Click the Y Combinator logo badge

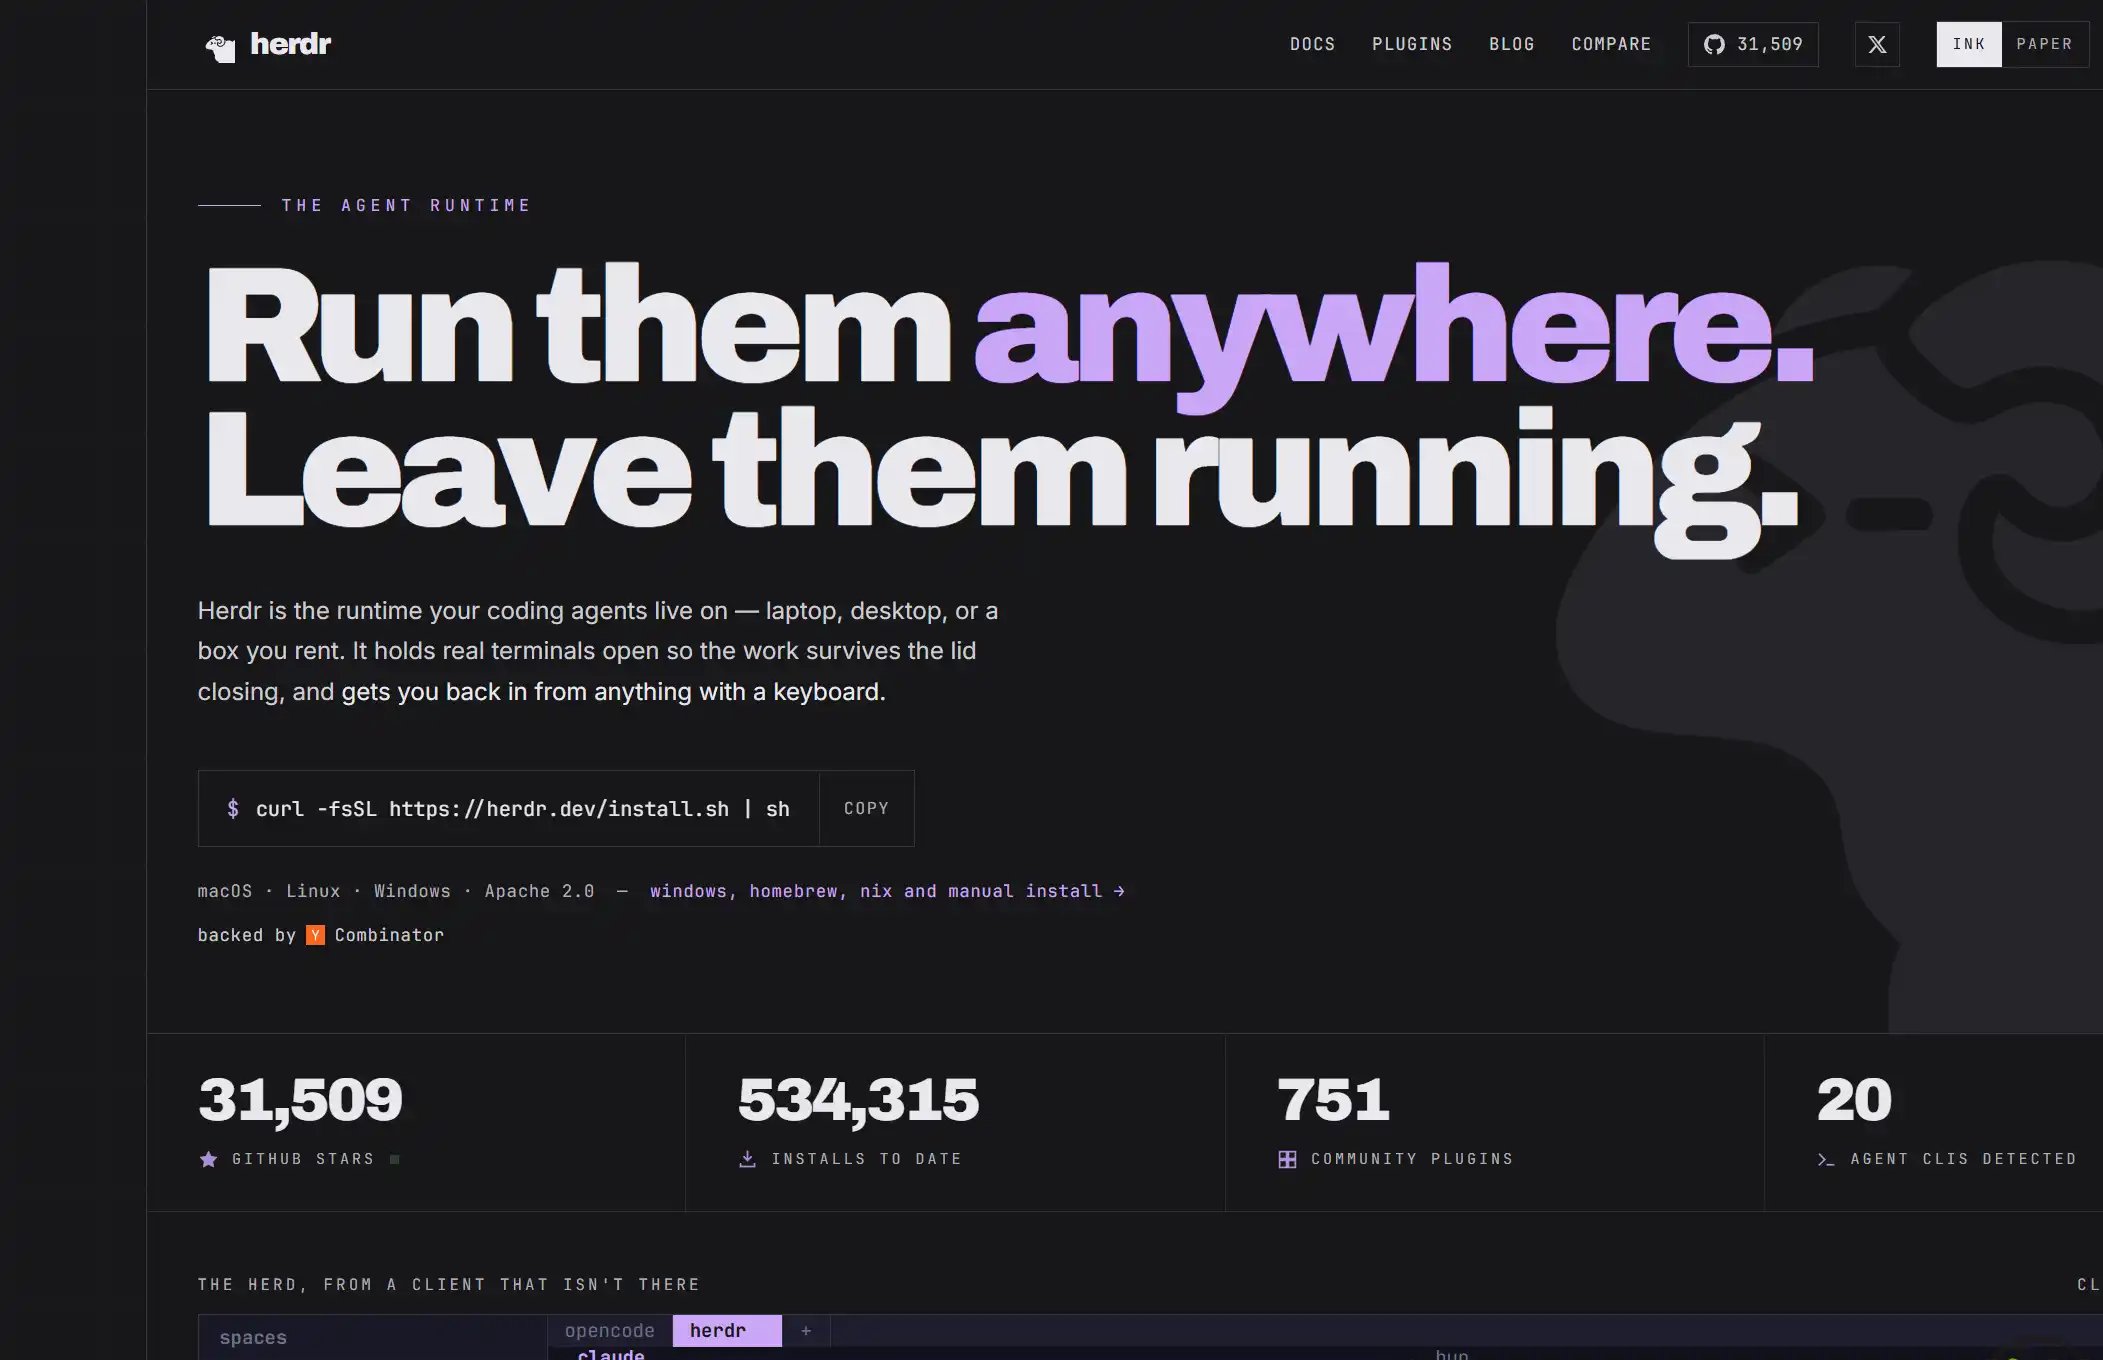click(315, 935)
